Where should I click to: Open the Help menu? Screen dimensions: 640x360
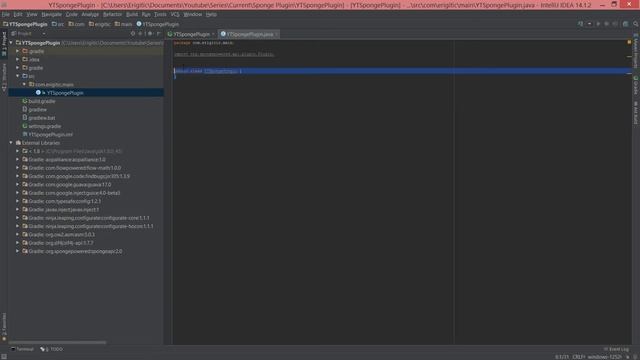click(x=211, y=14)
